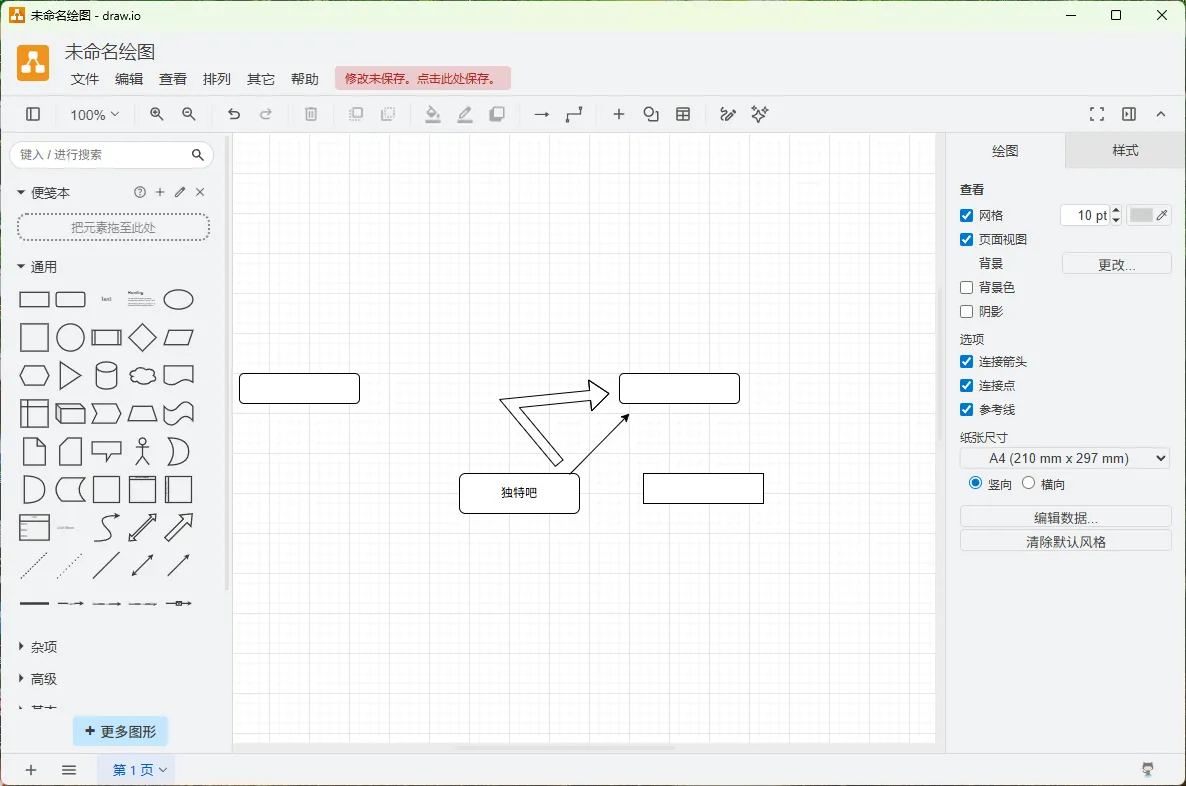Select the Line Color pencil icon
Screen dimensions: 1186x786
pos(465,114)
